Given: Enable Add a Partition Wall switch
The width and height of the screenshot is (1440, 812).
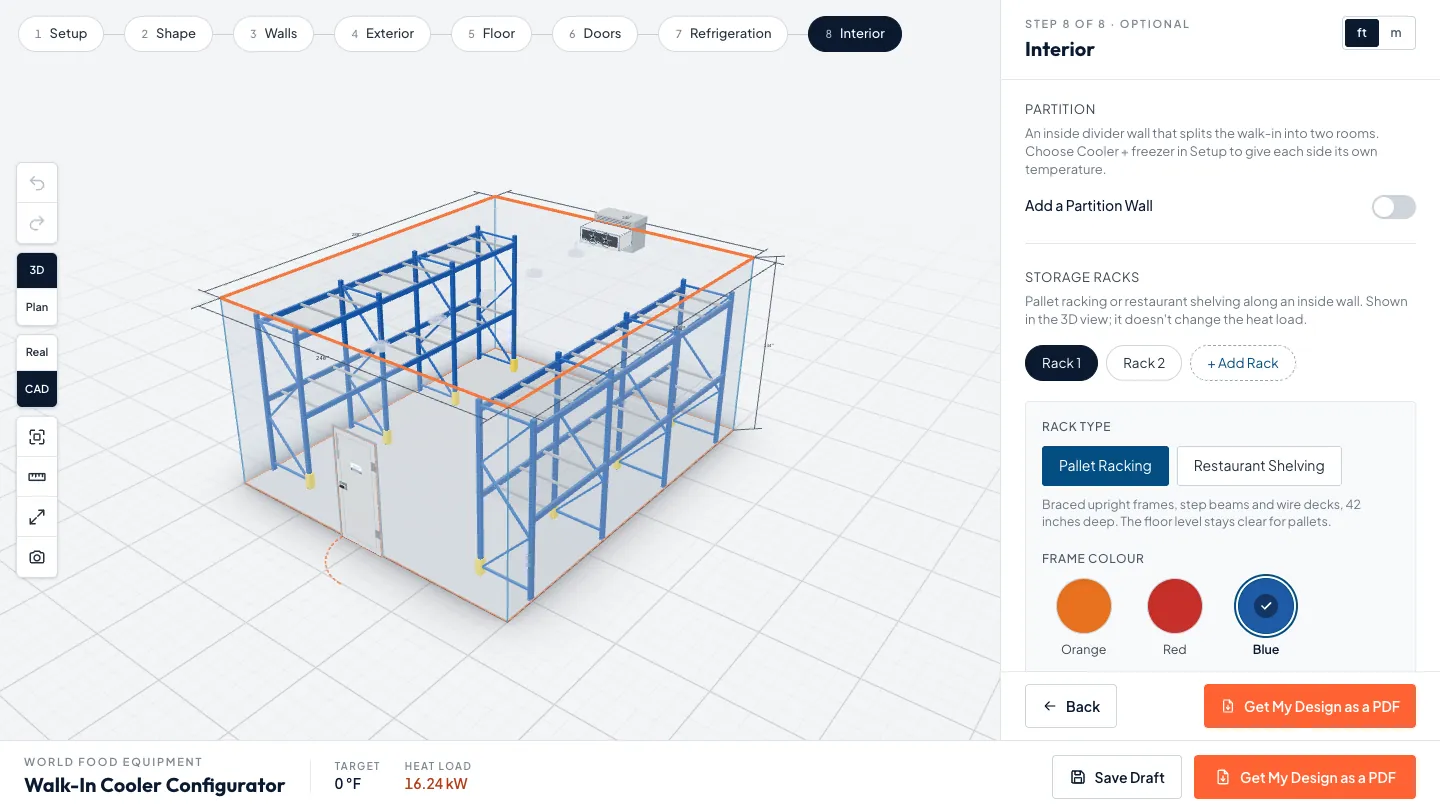Looking at the screenshot, I should 1393,207.
